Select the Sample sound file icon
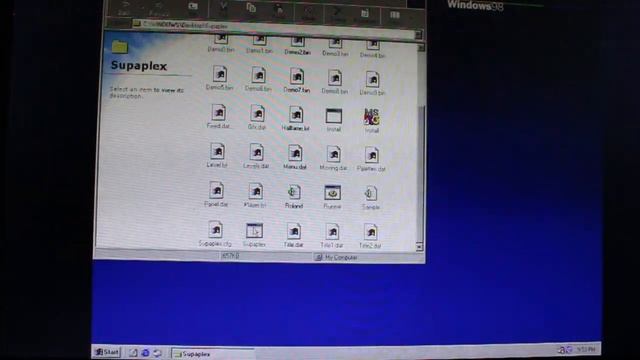Image resolution: width=640 pixels, height=360 pixels. tap(371, 193)
